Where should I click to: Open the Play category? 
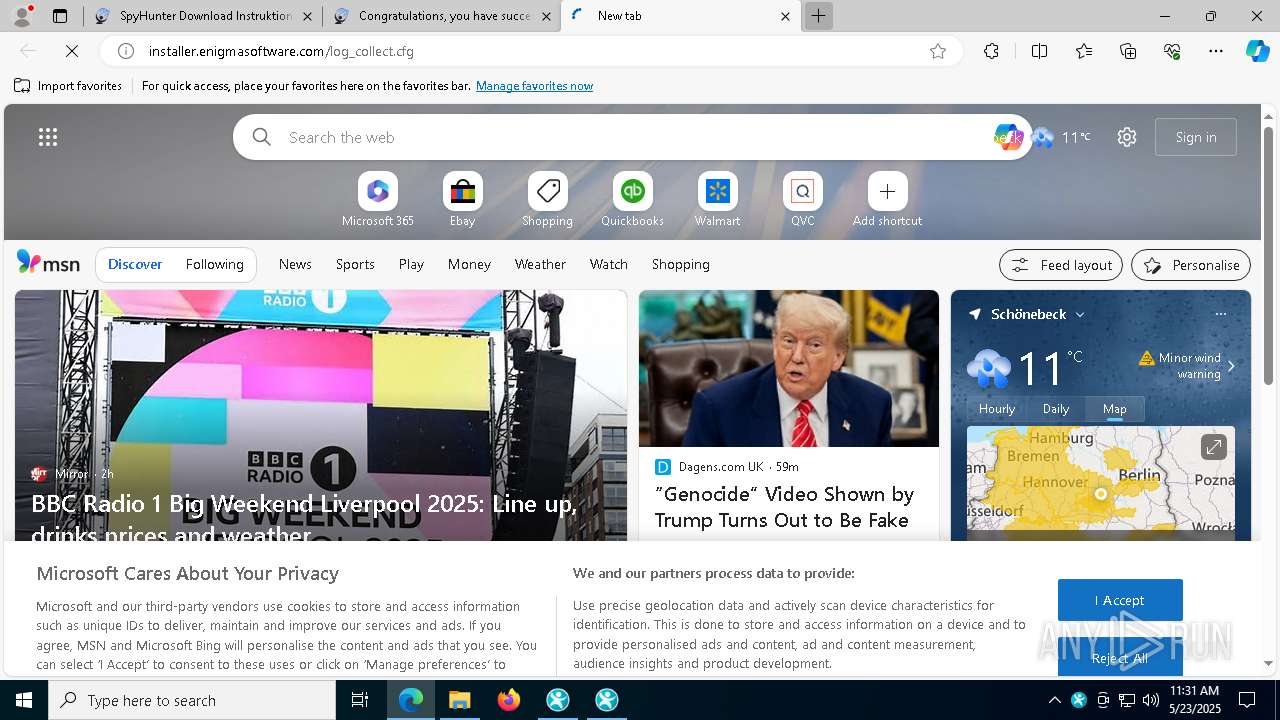pyautogui.click(x=411, y=264)
